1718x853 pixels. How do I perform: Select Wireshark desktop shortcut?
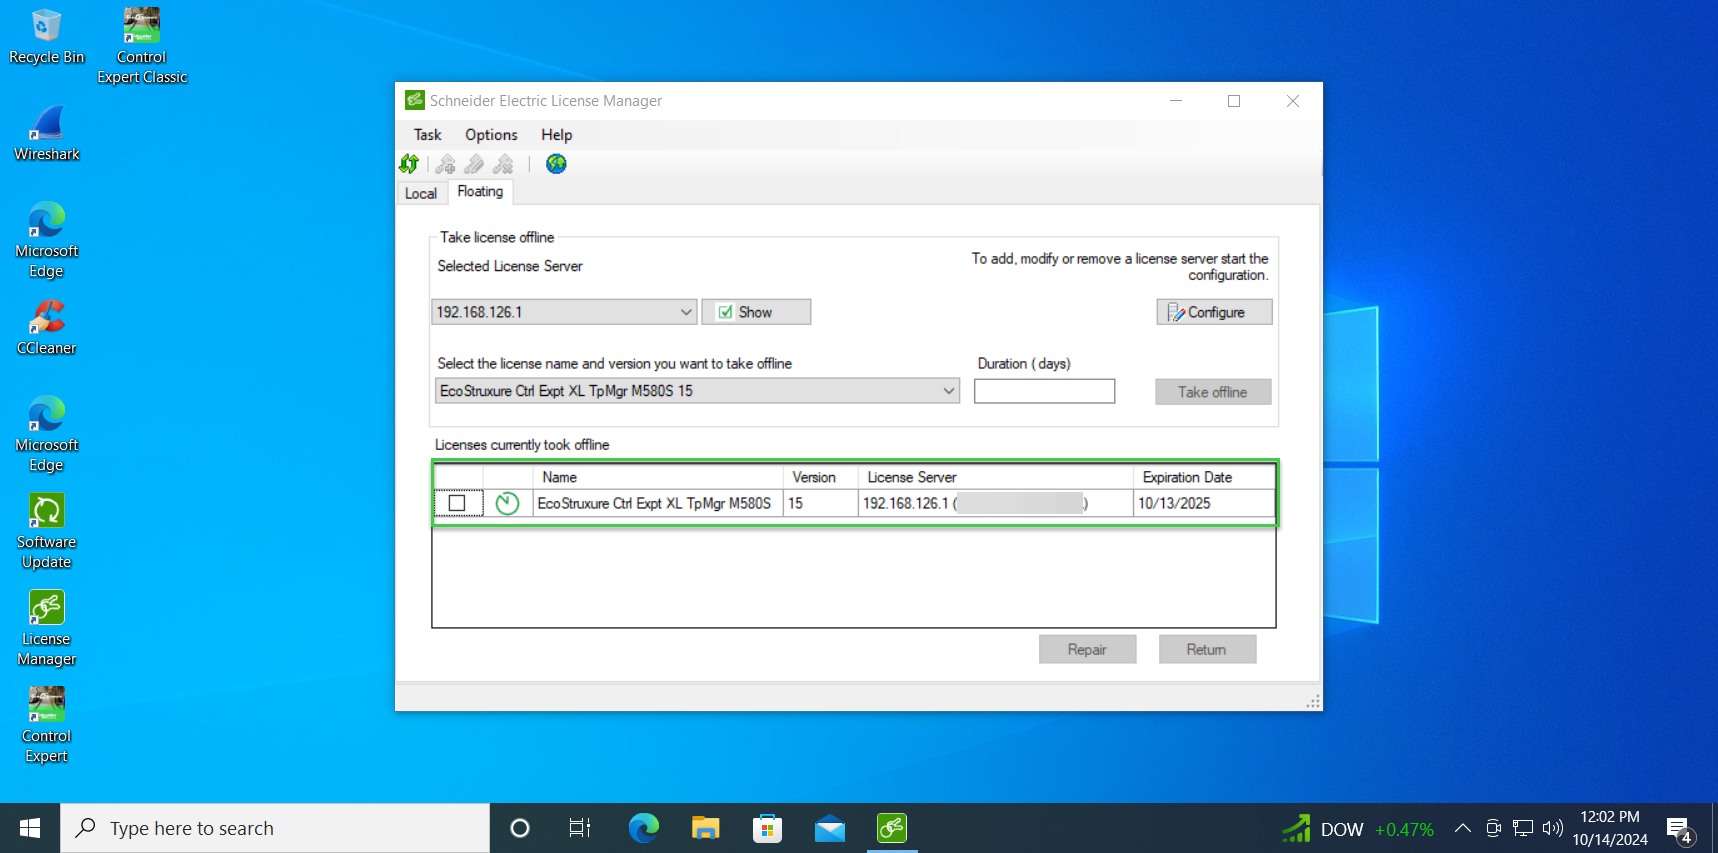[47, 134]
